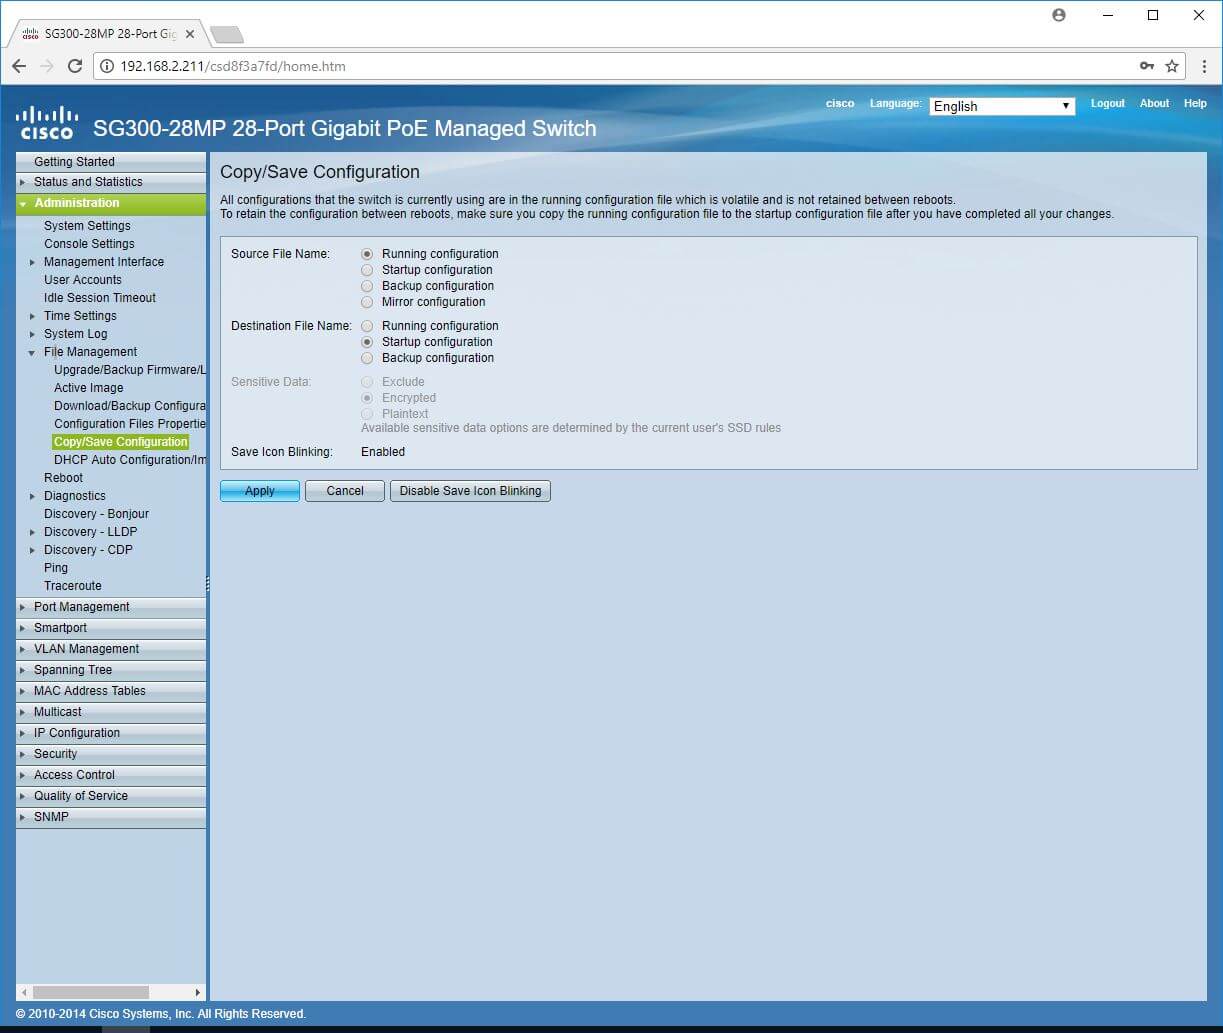The height and width of the screenshot is (1033, 1223).
Task: Open the Help link
Action: (1195, 103)
